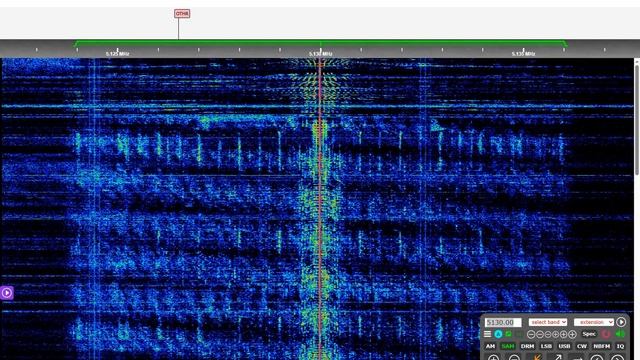640x360 pixels.
Task: Select SAM demodulation mode
Action: click(x=508, y=346)
